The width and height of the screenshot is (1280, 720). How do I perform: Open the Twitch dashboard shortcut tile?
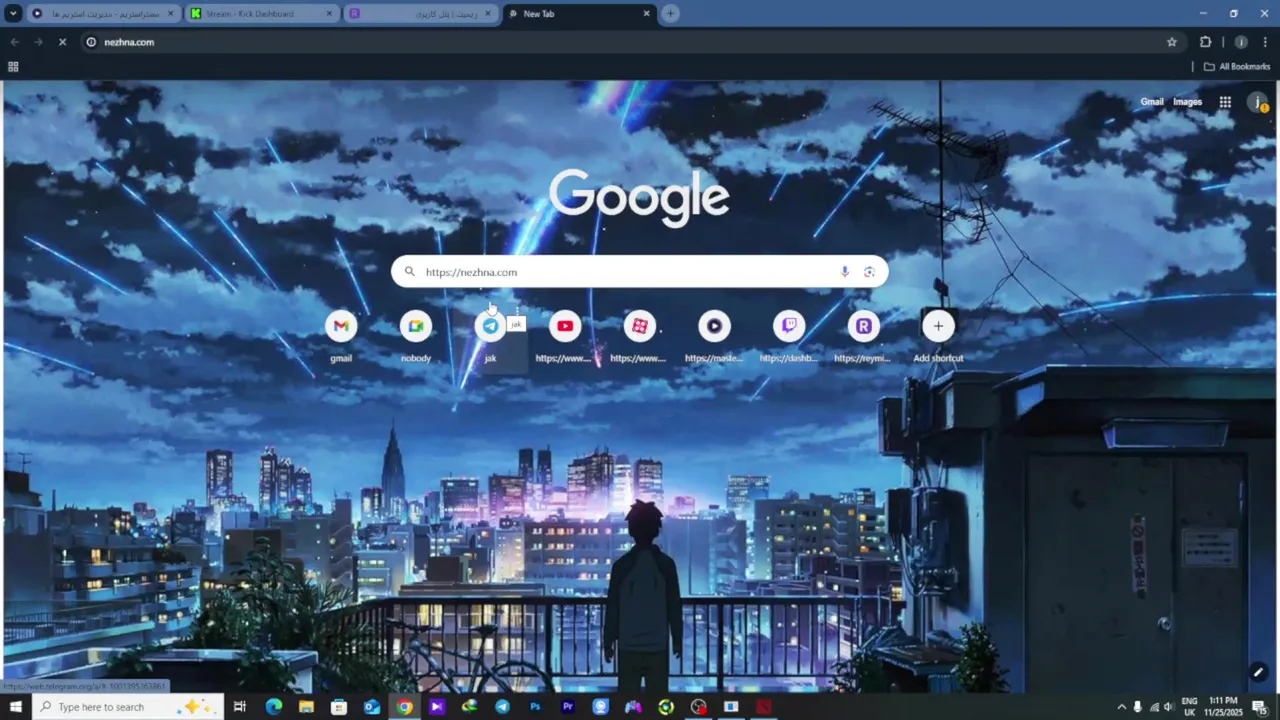pyautogui.click(x=788, y=337)
